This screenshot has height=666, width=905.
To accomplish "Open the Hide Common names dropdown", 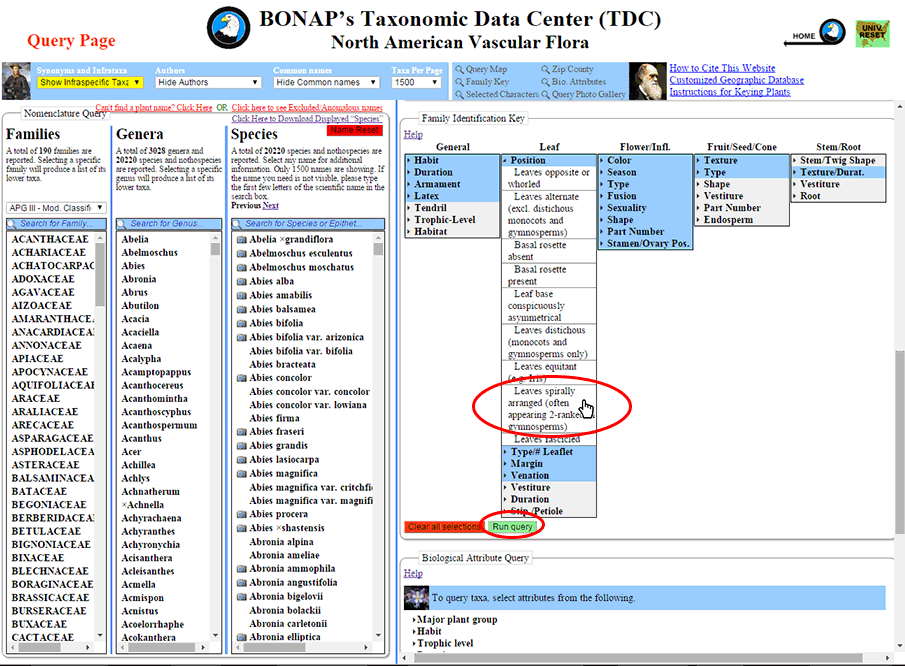I will tap(326, 83).
